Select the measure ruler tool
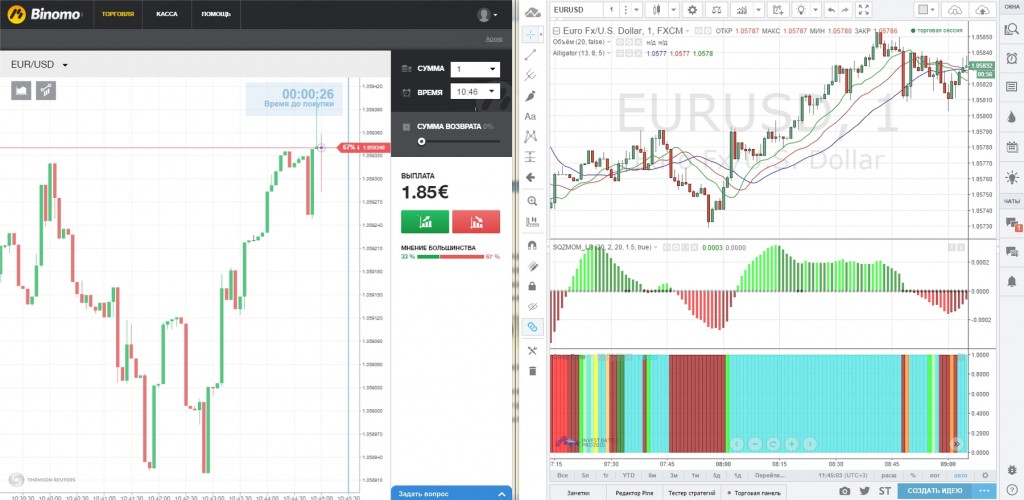 pos(532,221)
